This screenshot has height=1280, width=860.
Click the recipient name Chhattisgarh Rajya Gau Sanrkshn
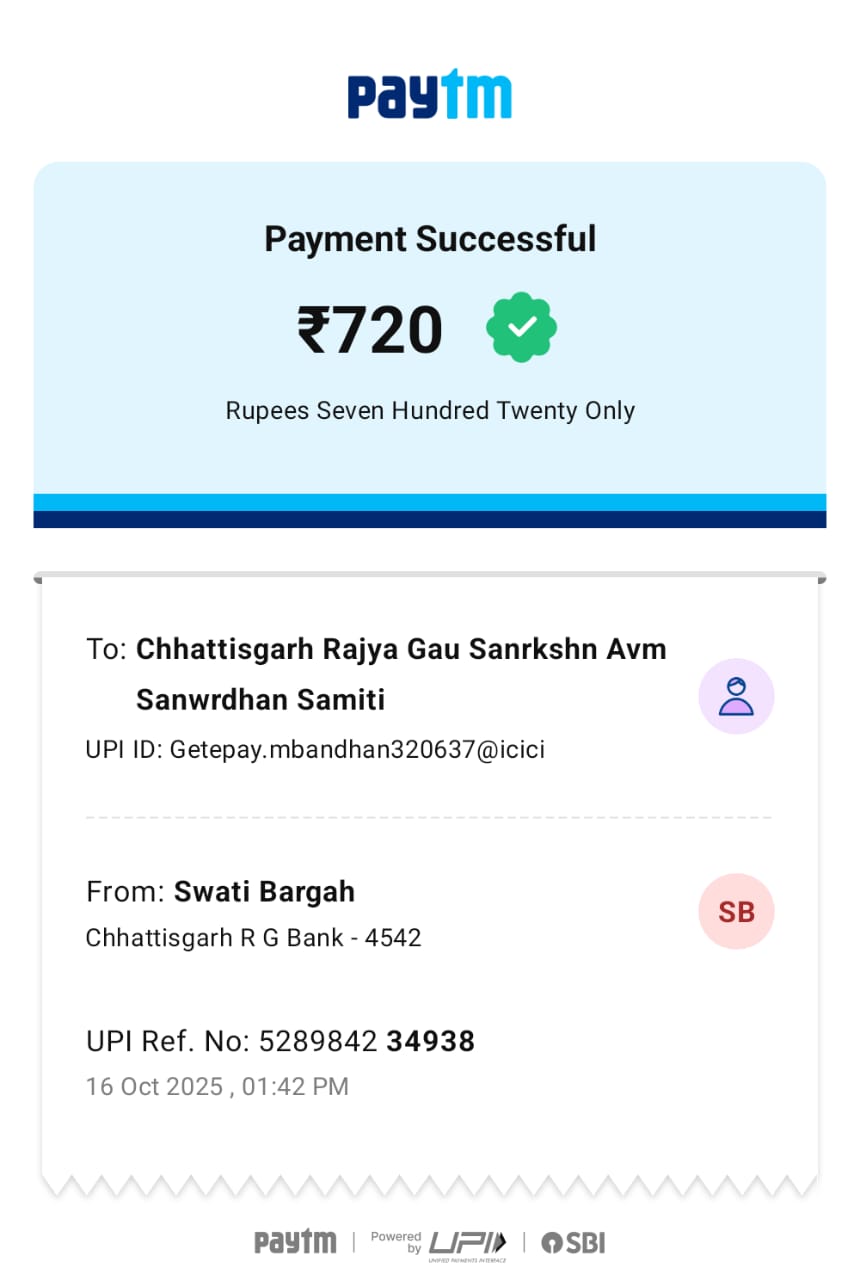click(x=401, y=649)
